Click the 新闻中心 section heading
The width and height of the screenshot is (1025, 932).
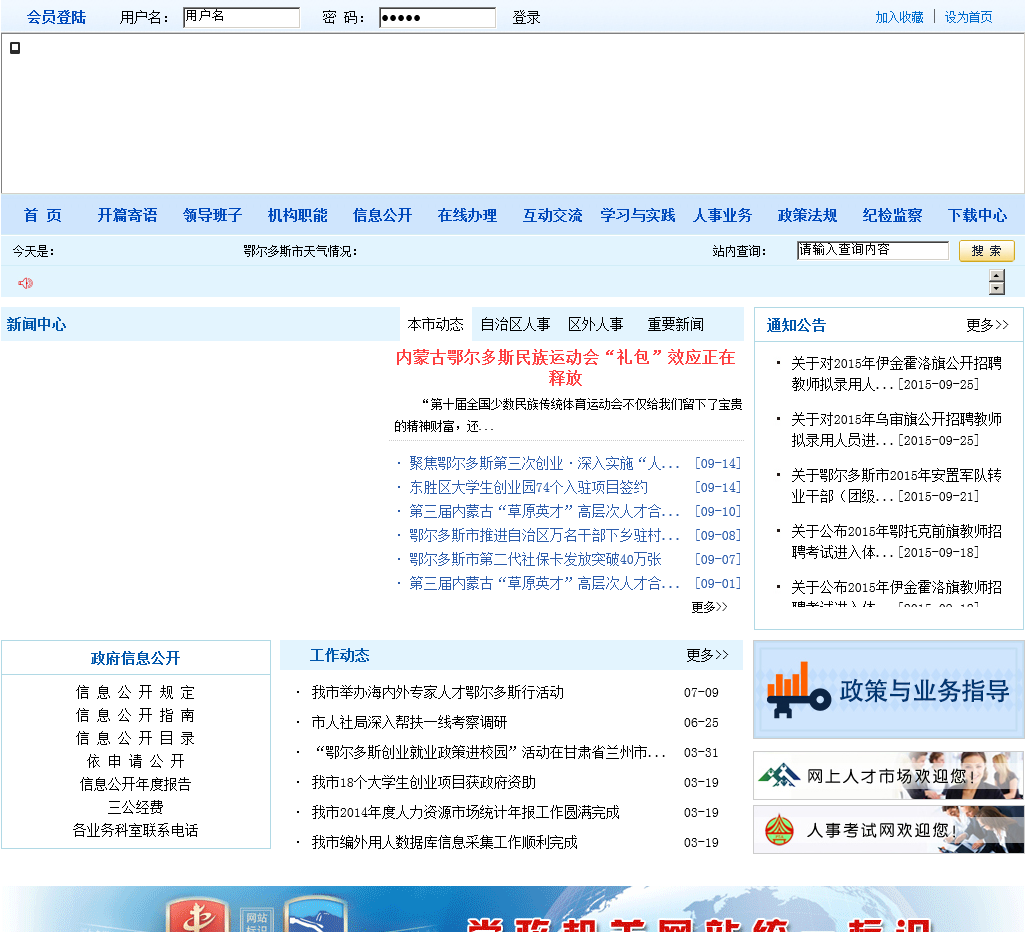(x=37, y=324)
